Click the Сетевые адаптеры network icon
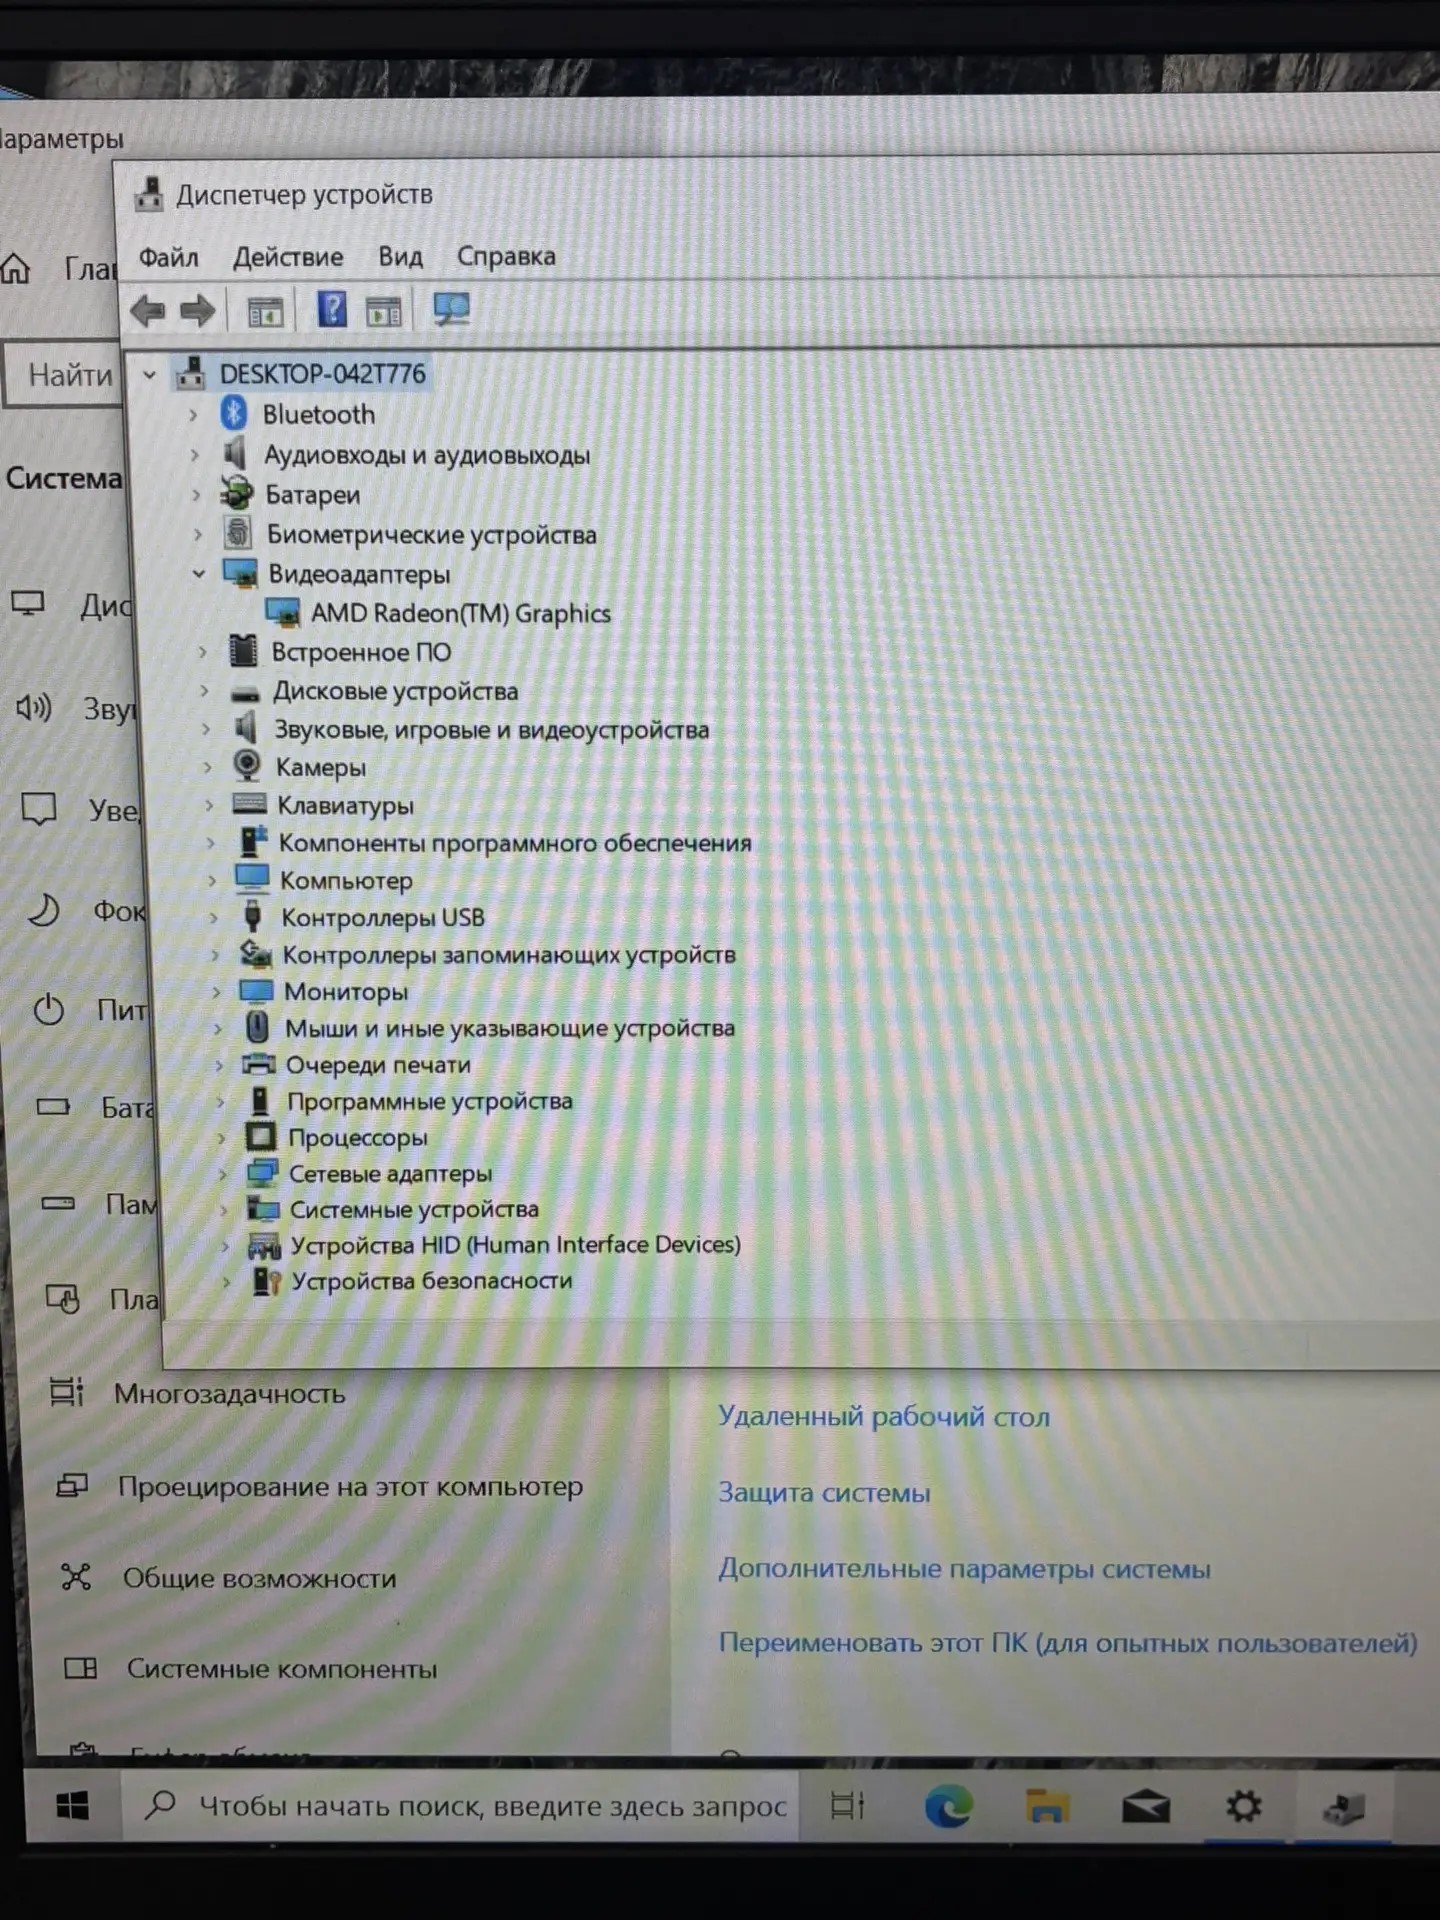The height and width of the screenshot is (1920, 1440). click(263, 1173)
